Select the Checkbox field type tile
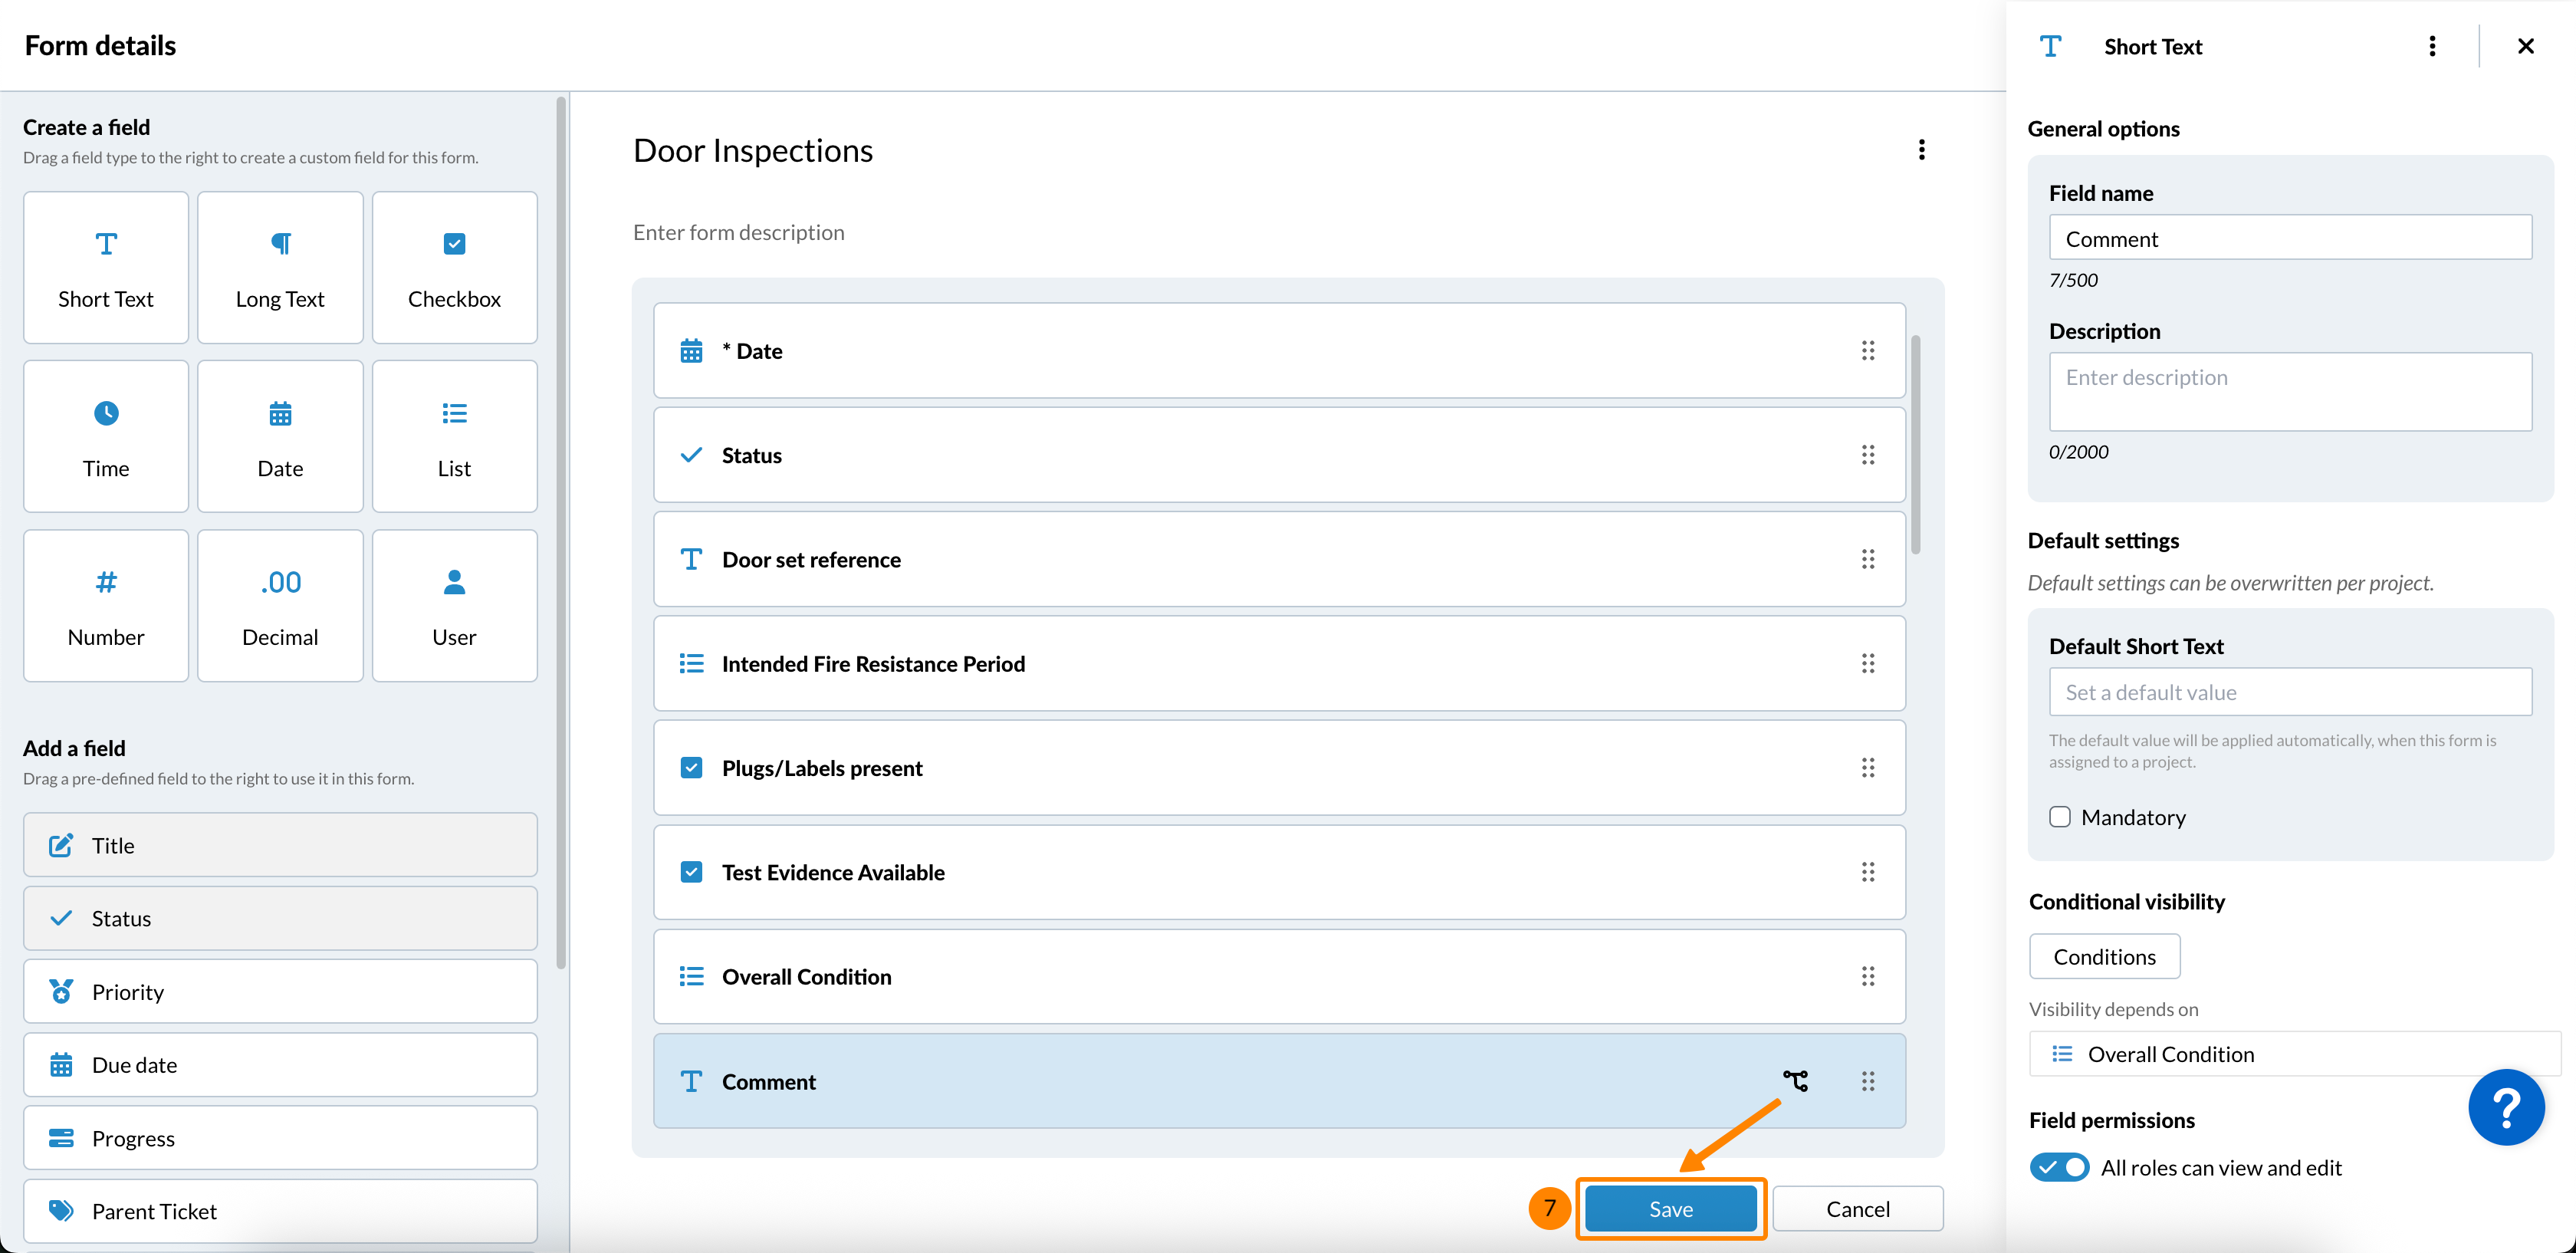 coord(454,268)
